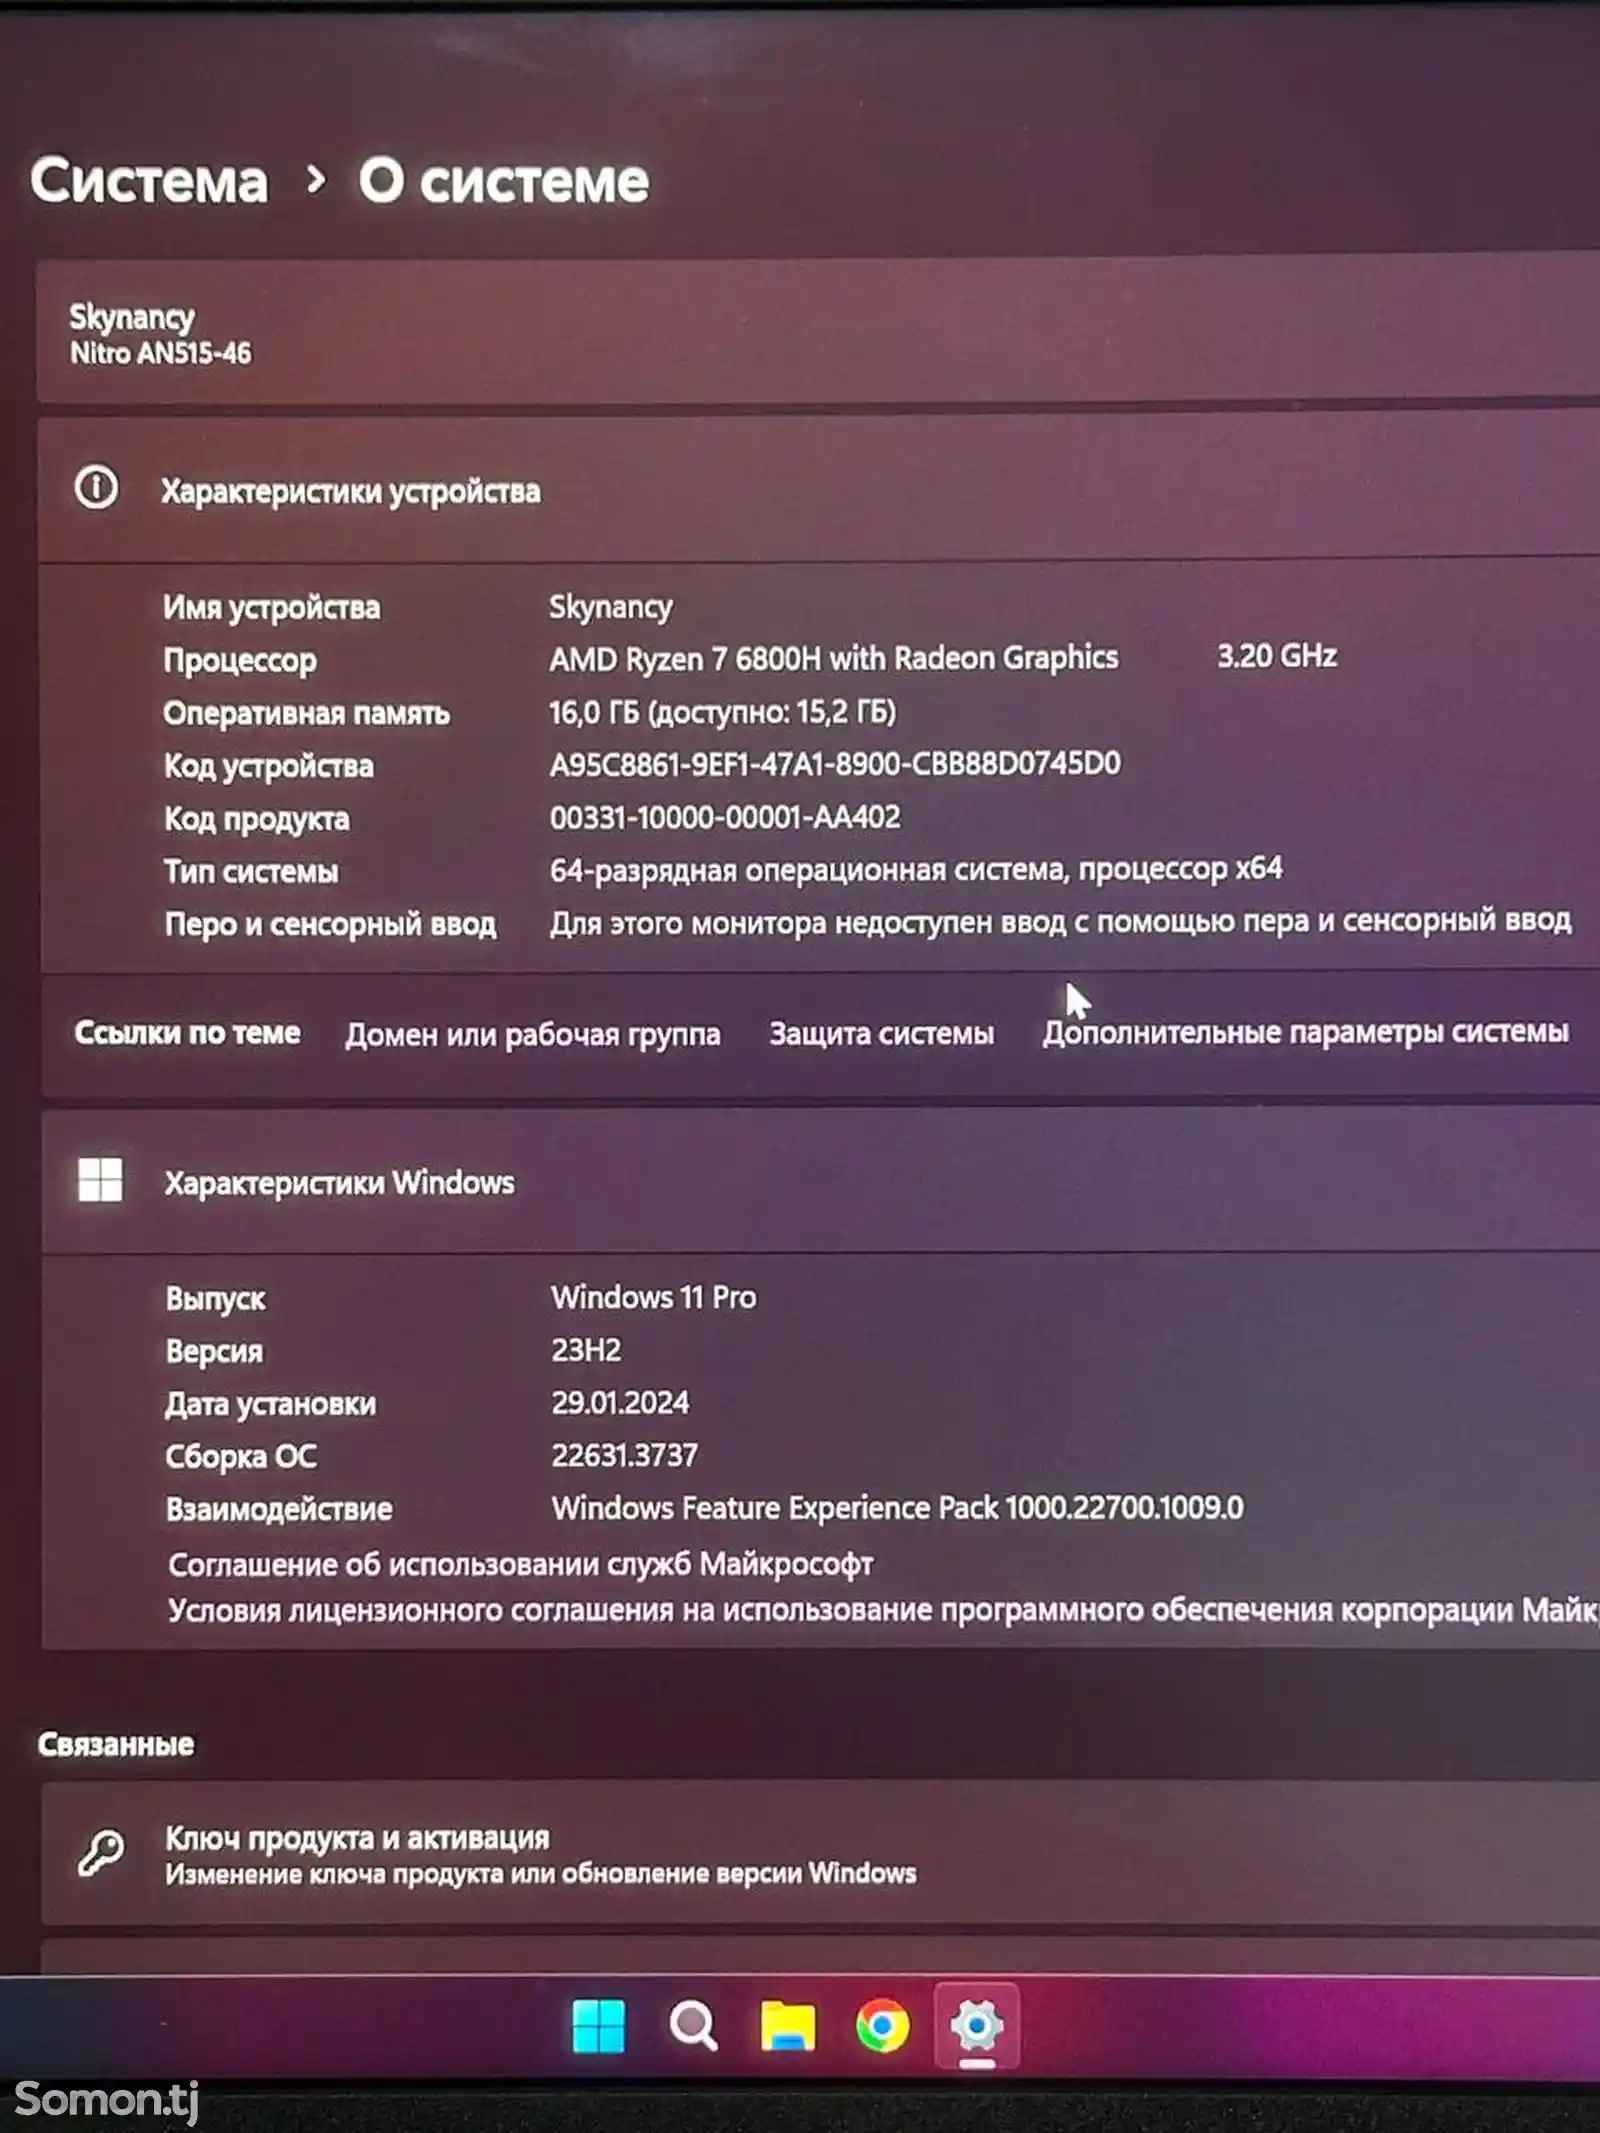The width and height of the screenshot is (1600, 2133).
Task: Collapse Характеристики Windows section header
Action: coord(820,1181)
